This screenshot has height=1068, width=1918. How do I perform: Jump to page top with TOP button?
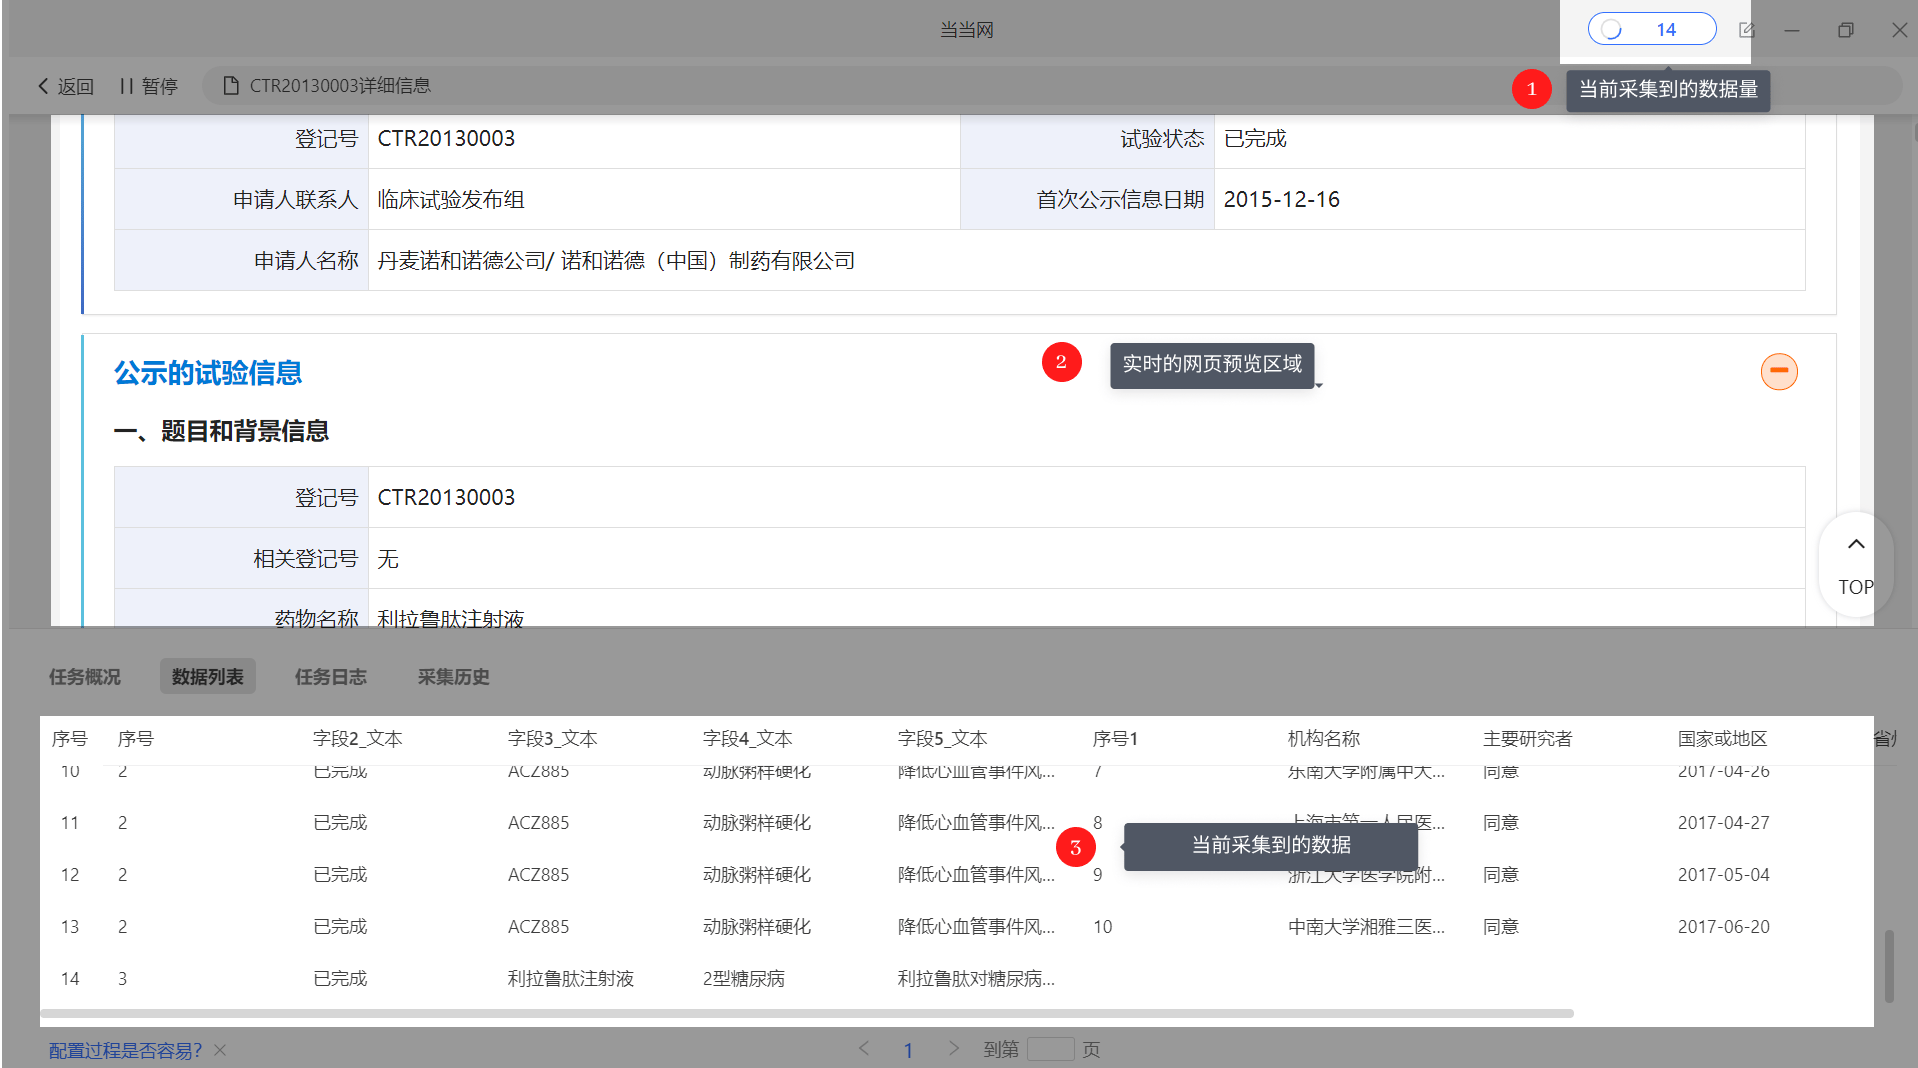[1855, 565]
